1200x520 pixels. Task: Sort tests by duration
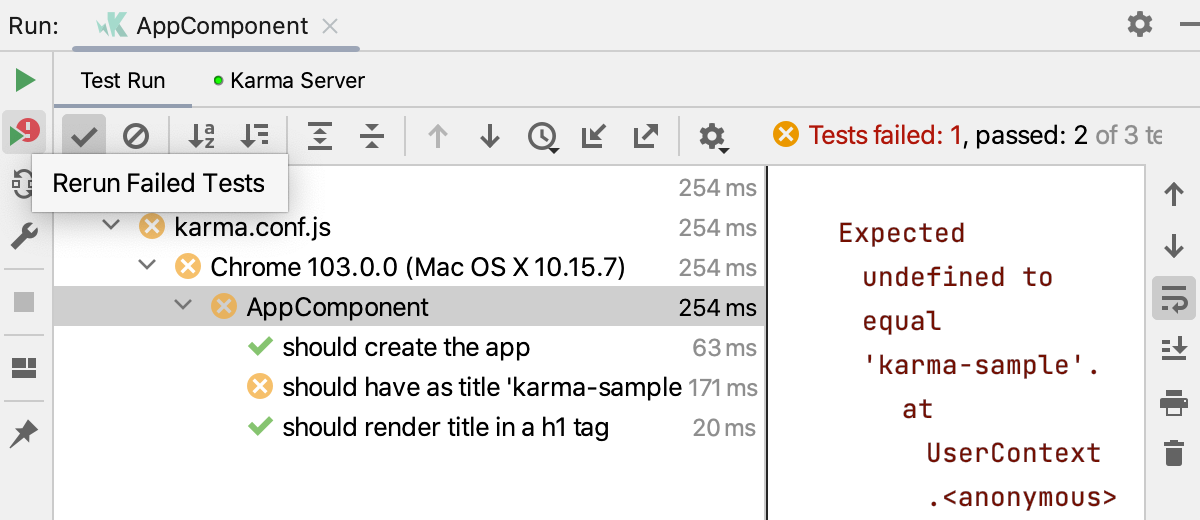pyautogui.click(x=255, y=136)
